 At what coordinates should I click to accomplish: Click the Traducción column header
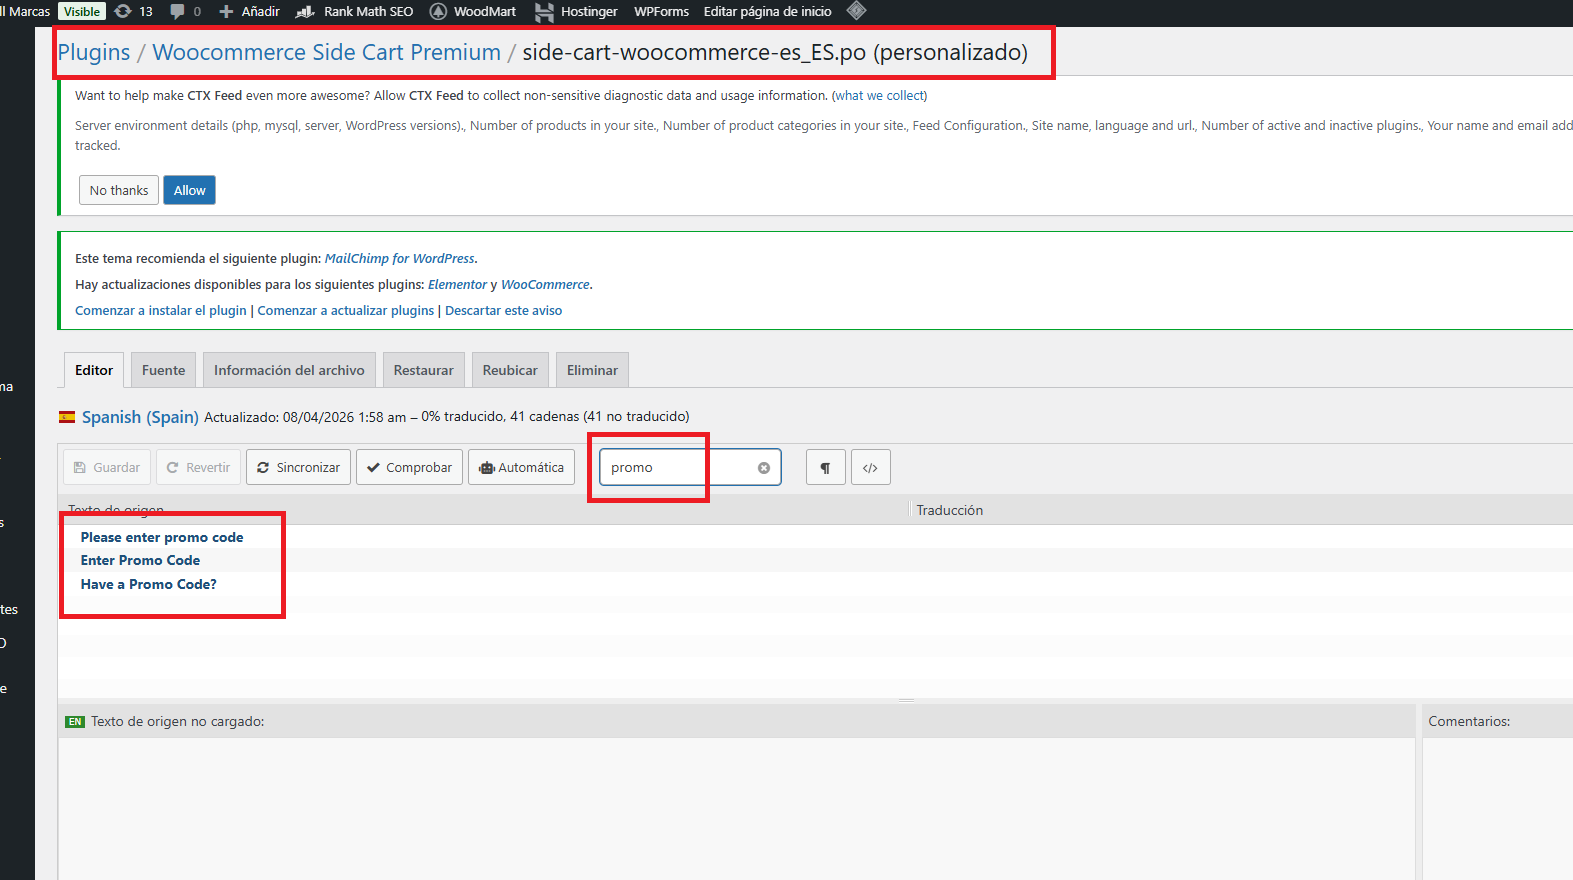(949, 510)
